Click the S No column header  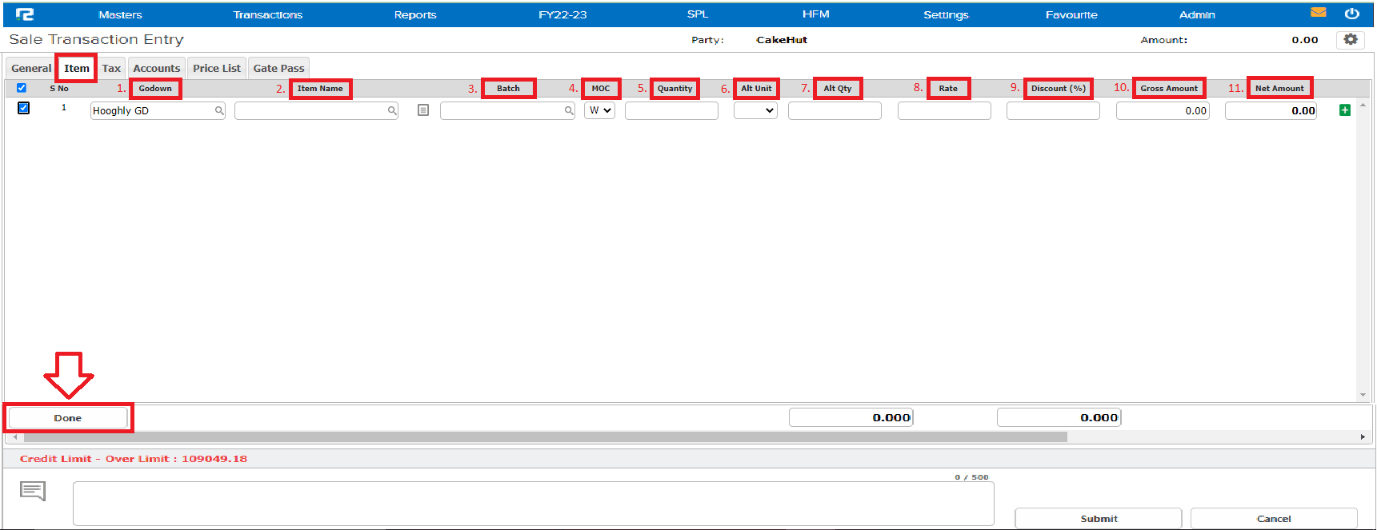pyautogui.click(x=59, y=88)
